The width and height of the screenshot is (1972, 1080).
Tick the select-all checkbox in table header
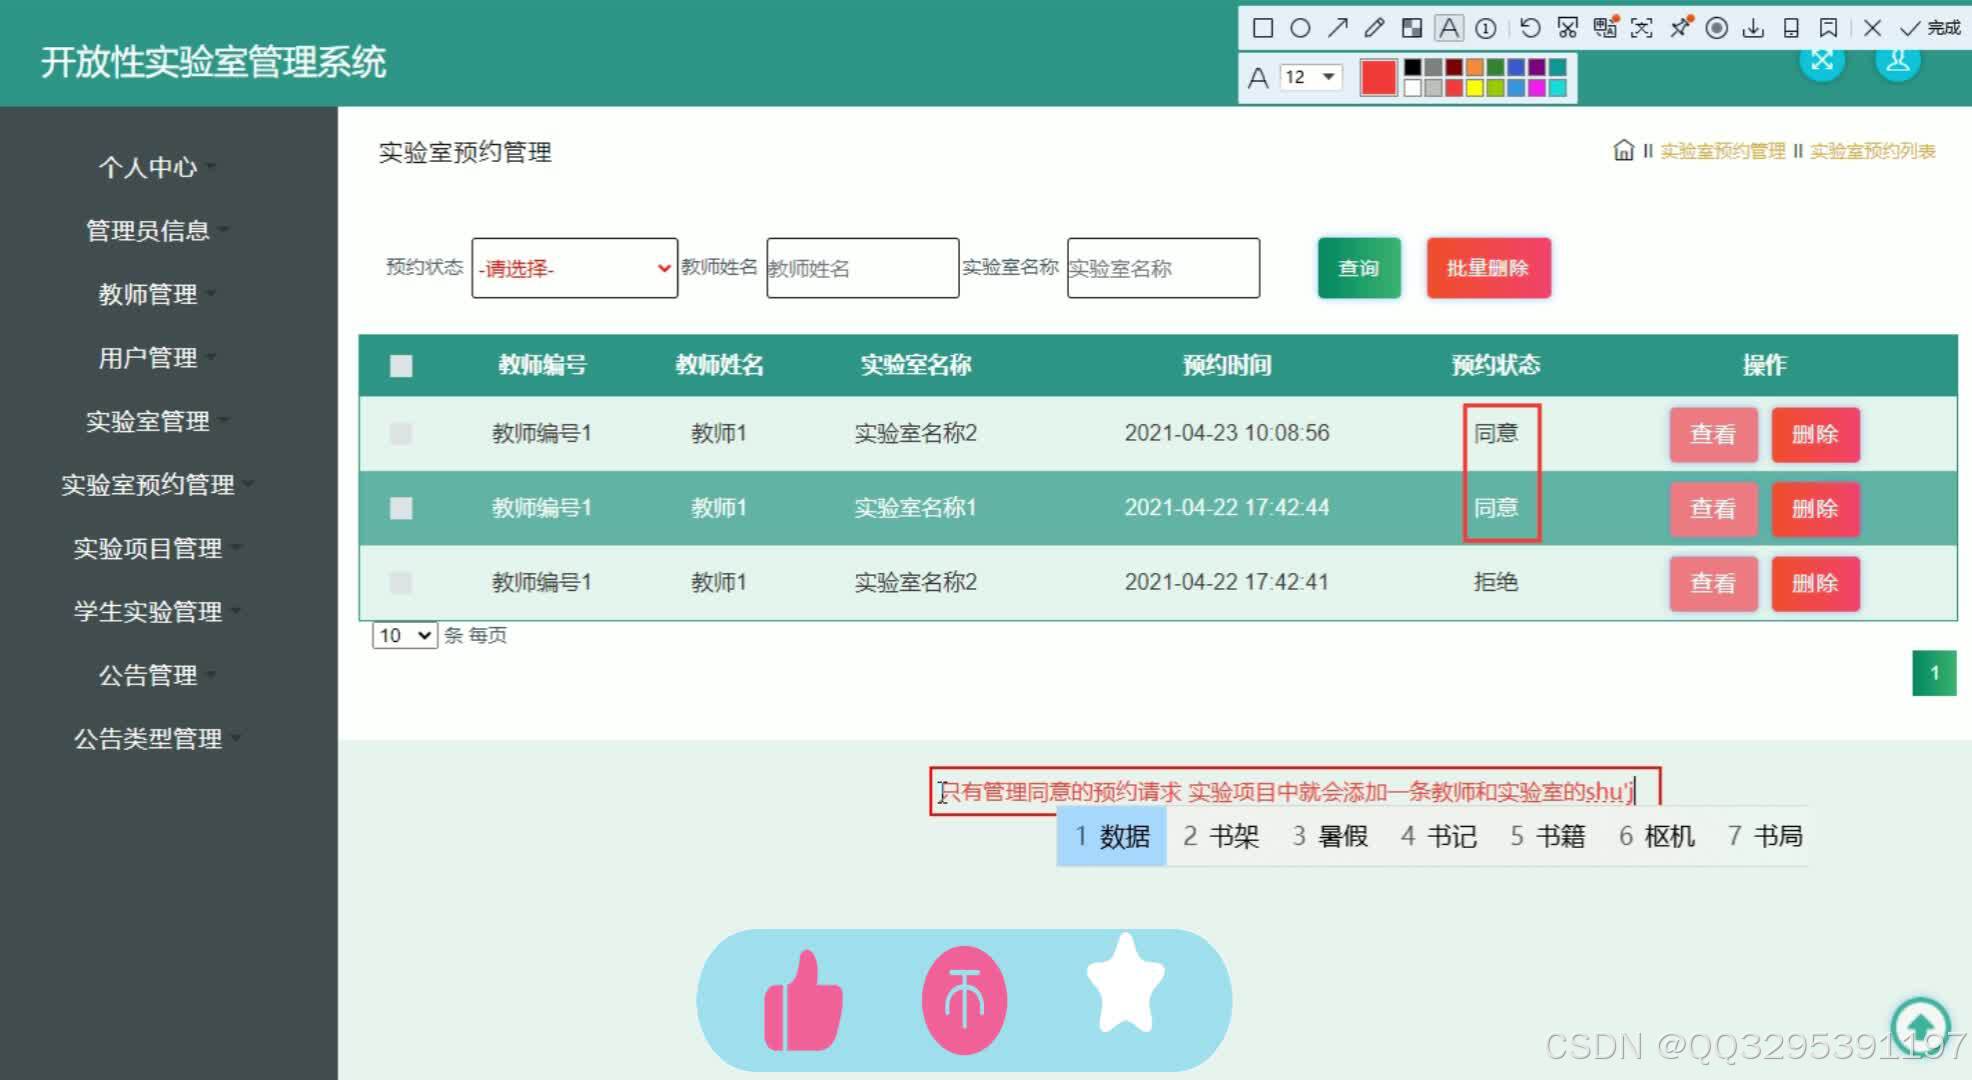pos(401,366)
